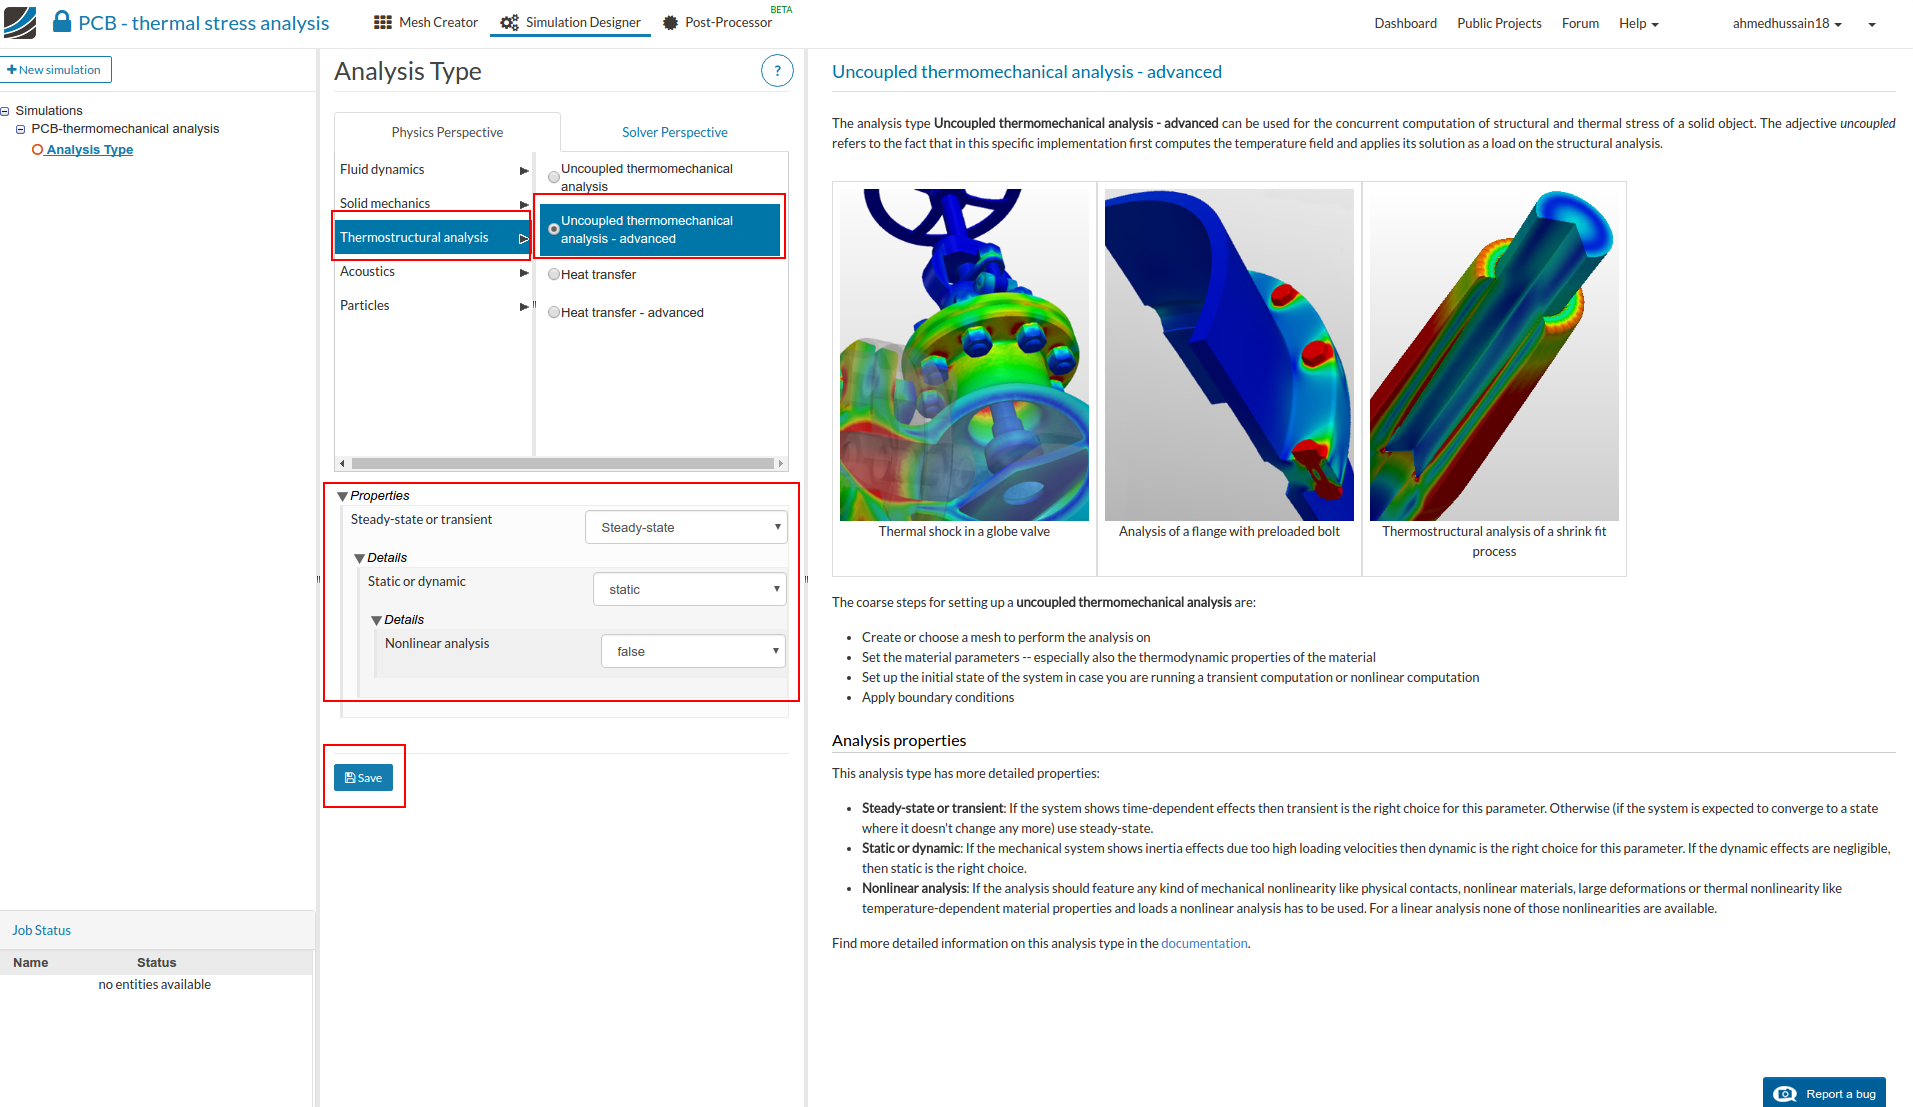Open the Nonlinear analysis dropdown
Image resolution: width=1913 pixels, height=1107 pixels.
(693, 651)
